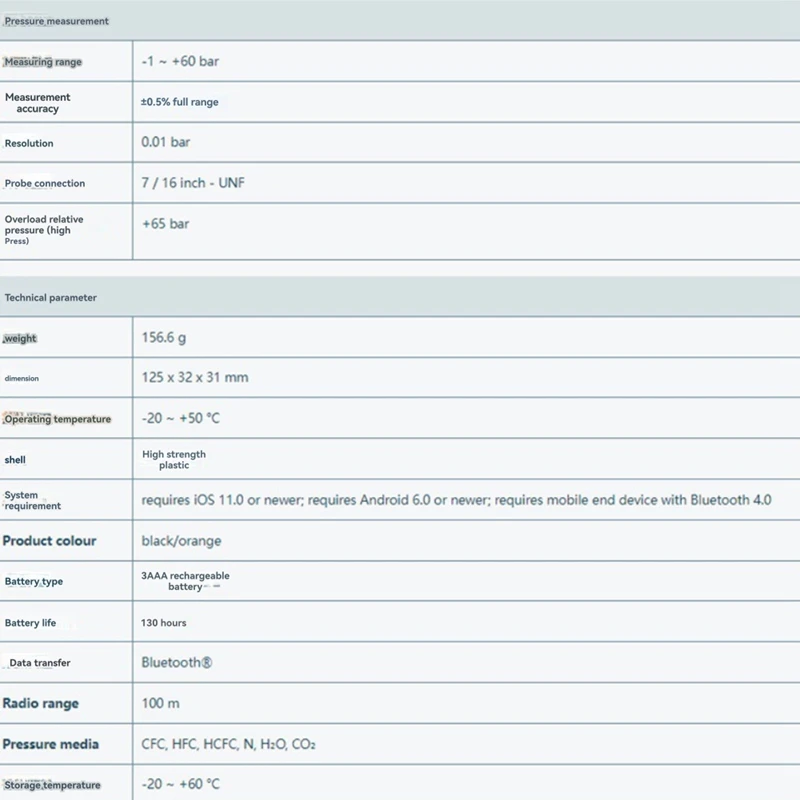Screen dimensions: 800x800
Task: Click the 130 hours battery life value
Action: point(164,623)
